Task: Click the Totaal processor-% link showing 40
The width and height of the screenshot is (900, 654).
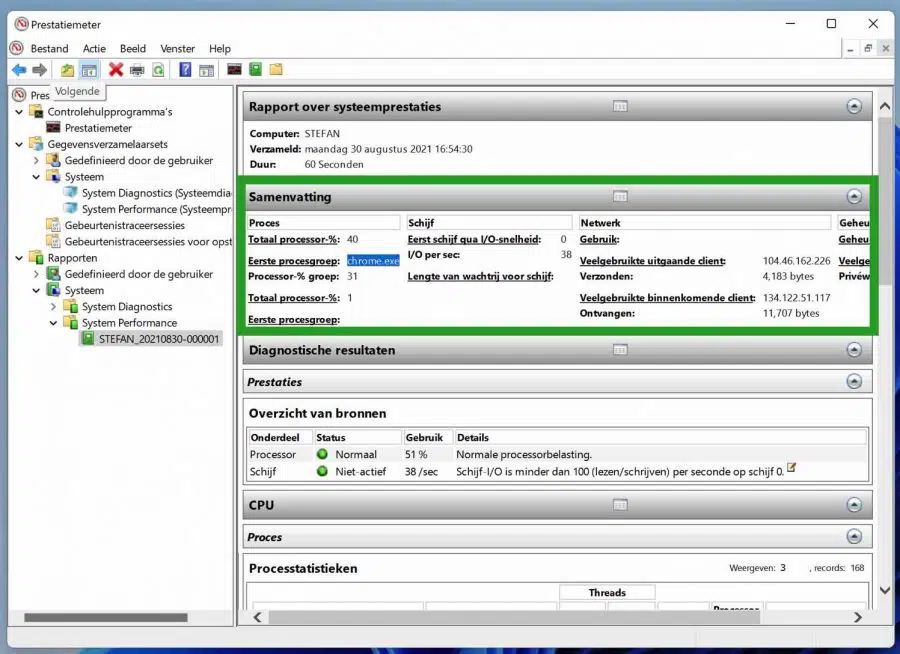Action: click(x=294, y=239)
